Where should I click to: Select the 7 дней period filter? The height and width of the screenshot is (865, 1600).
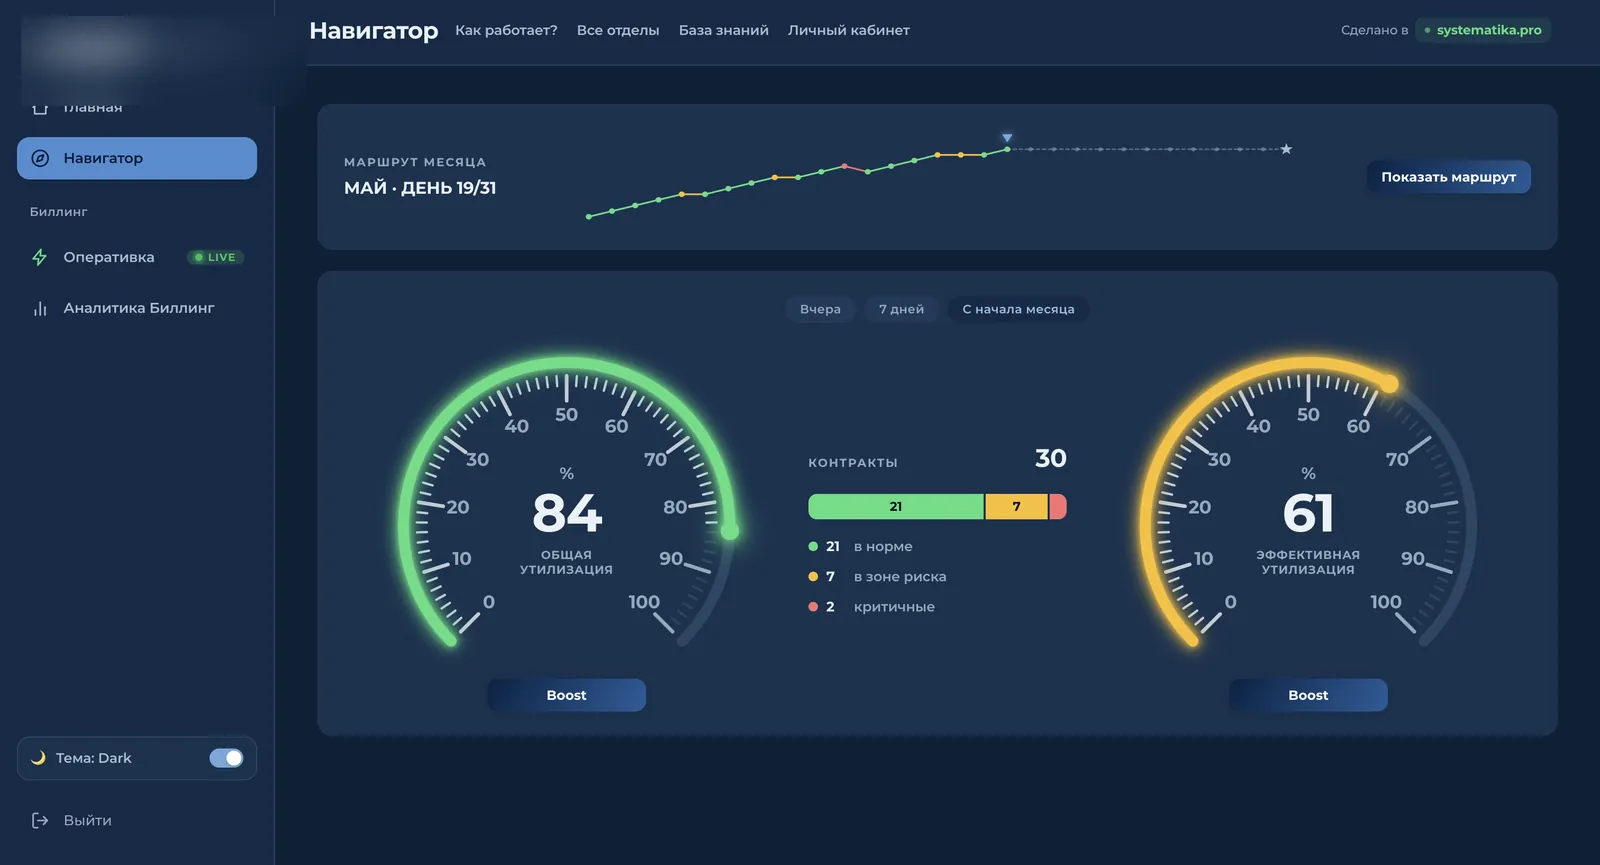901,309
